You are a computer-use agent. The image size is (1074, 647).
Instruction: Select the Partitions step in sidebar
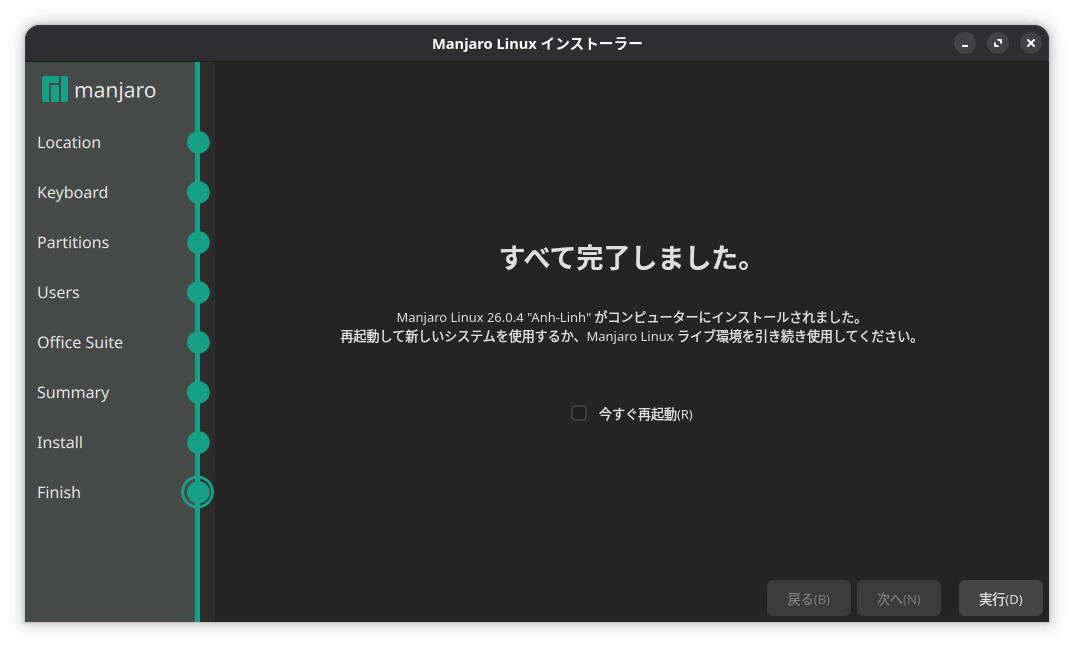click(73, 242)
